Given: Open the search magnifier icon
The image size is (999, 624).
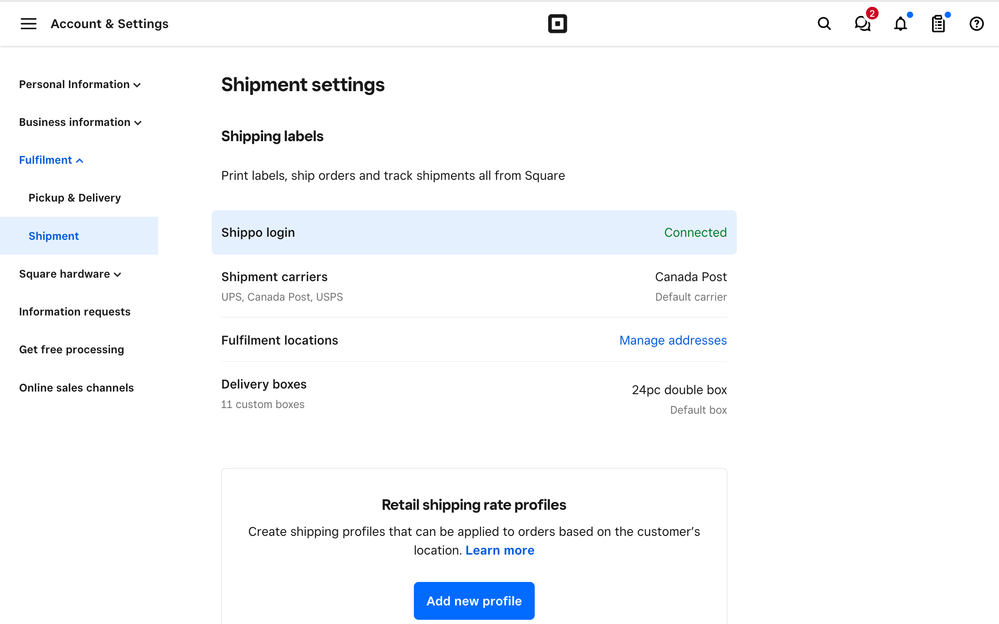Looking at the screenshot, I should click(824, 24).
